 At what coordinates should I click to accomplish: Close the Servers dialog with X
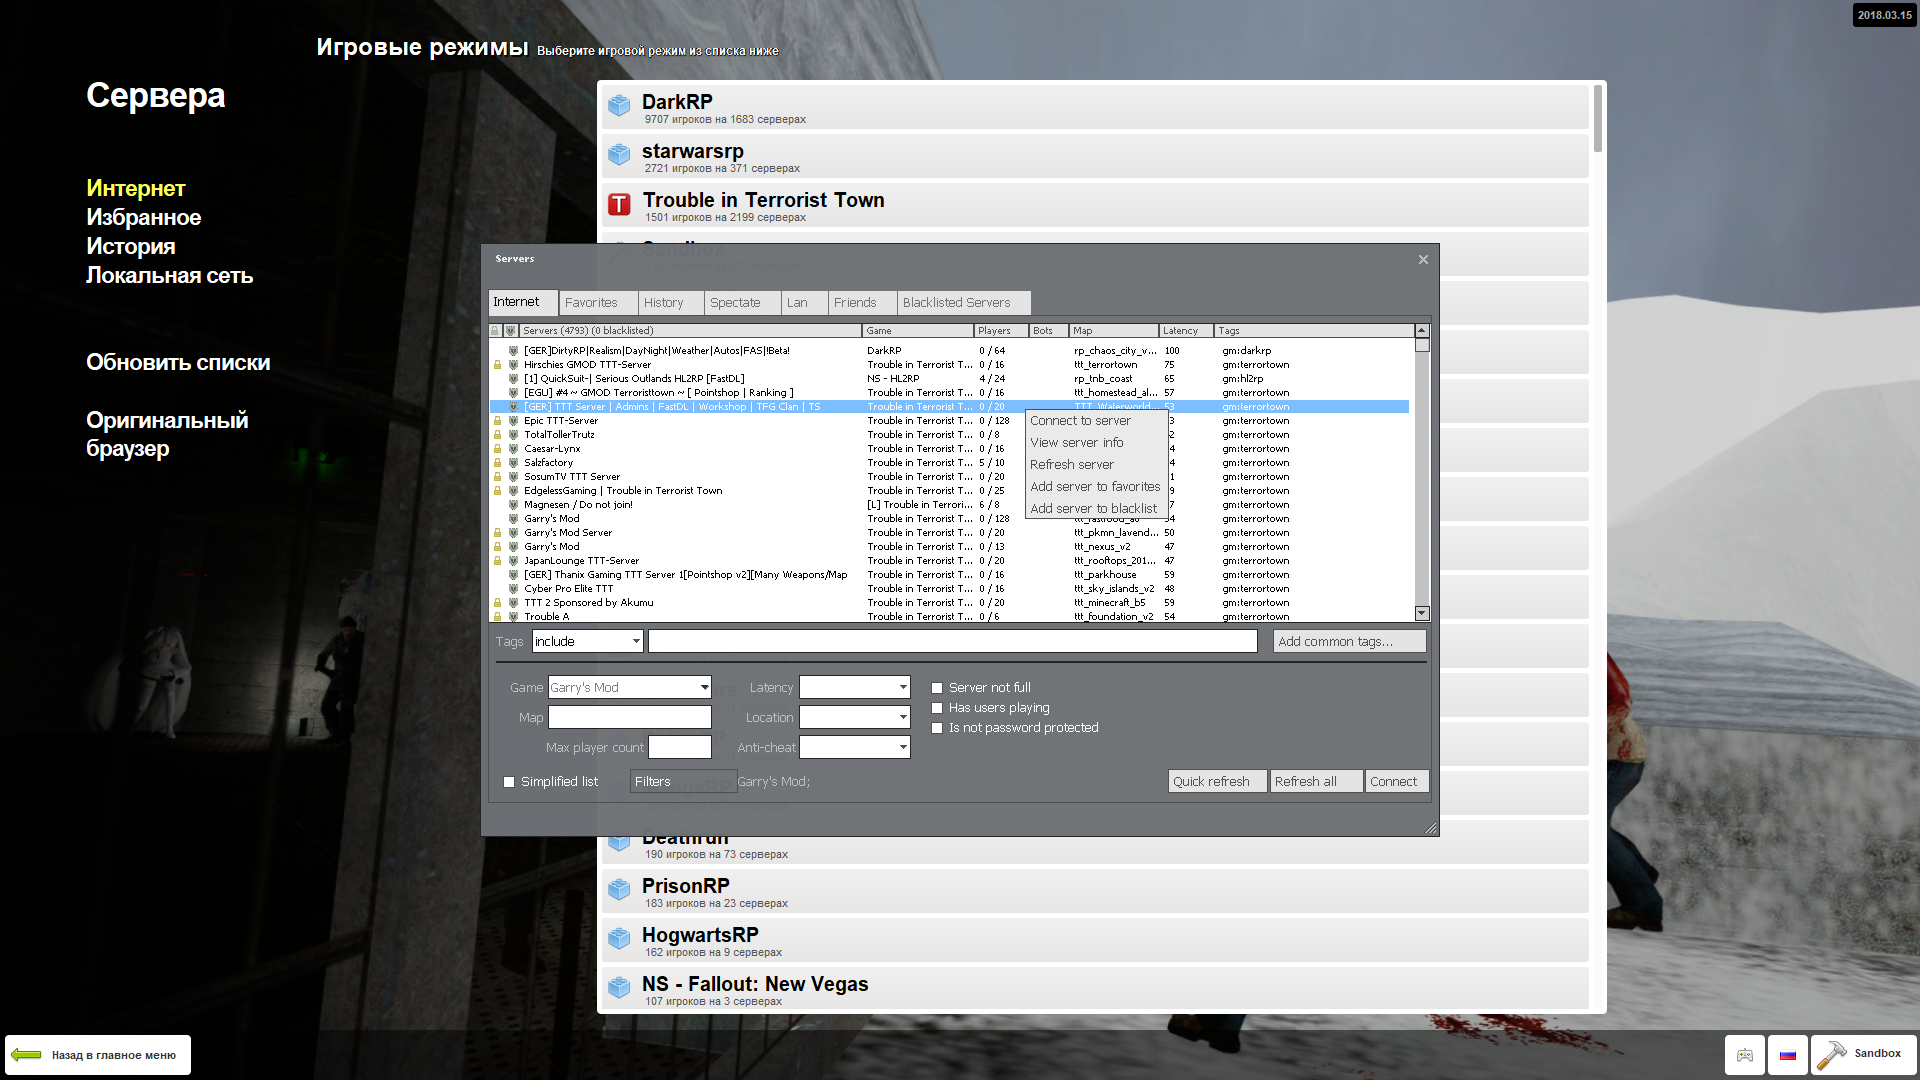point(1423,260)
